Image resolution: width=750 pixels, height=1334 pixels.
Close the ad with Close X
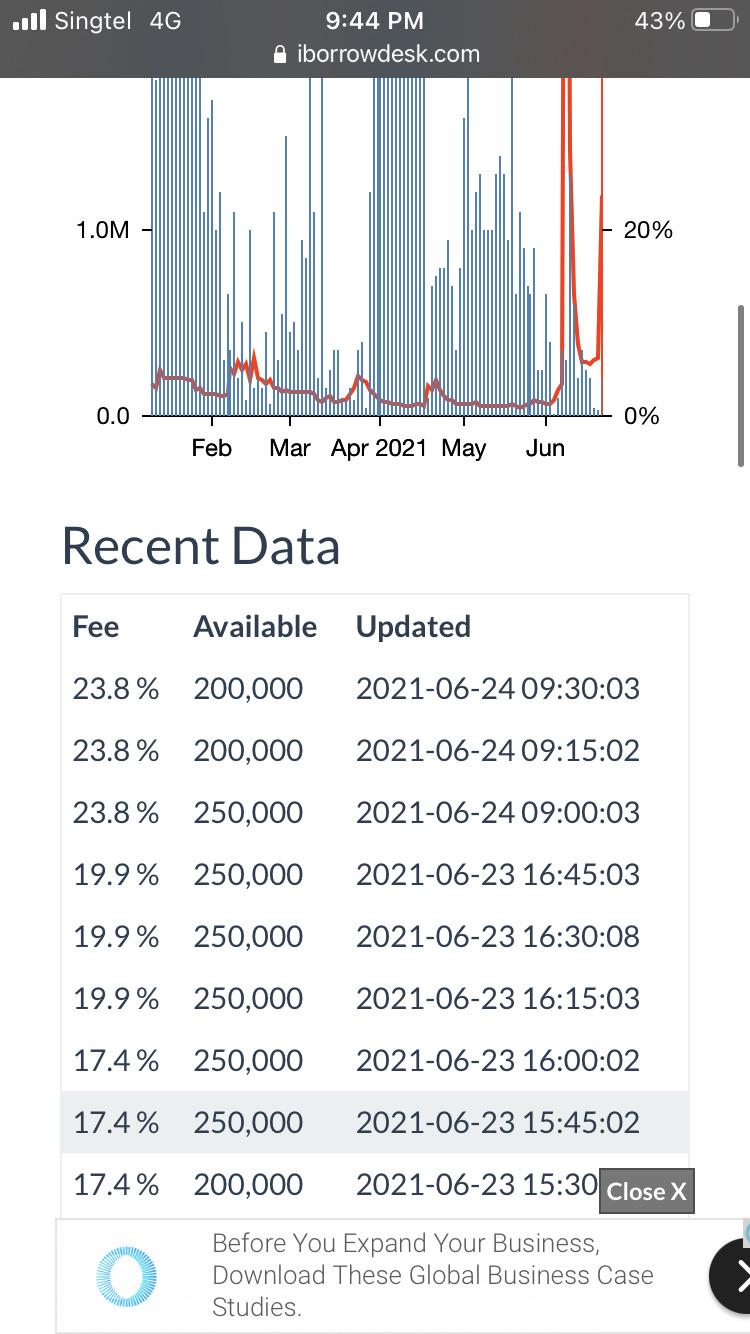pos(646,1191)
